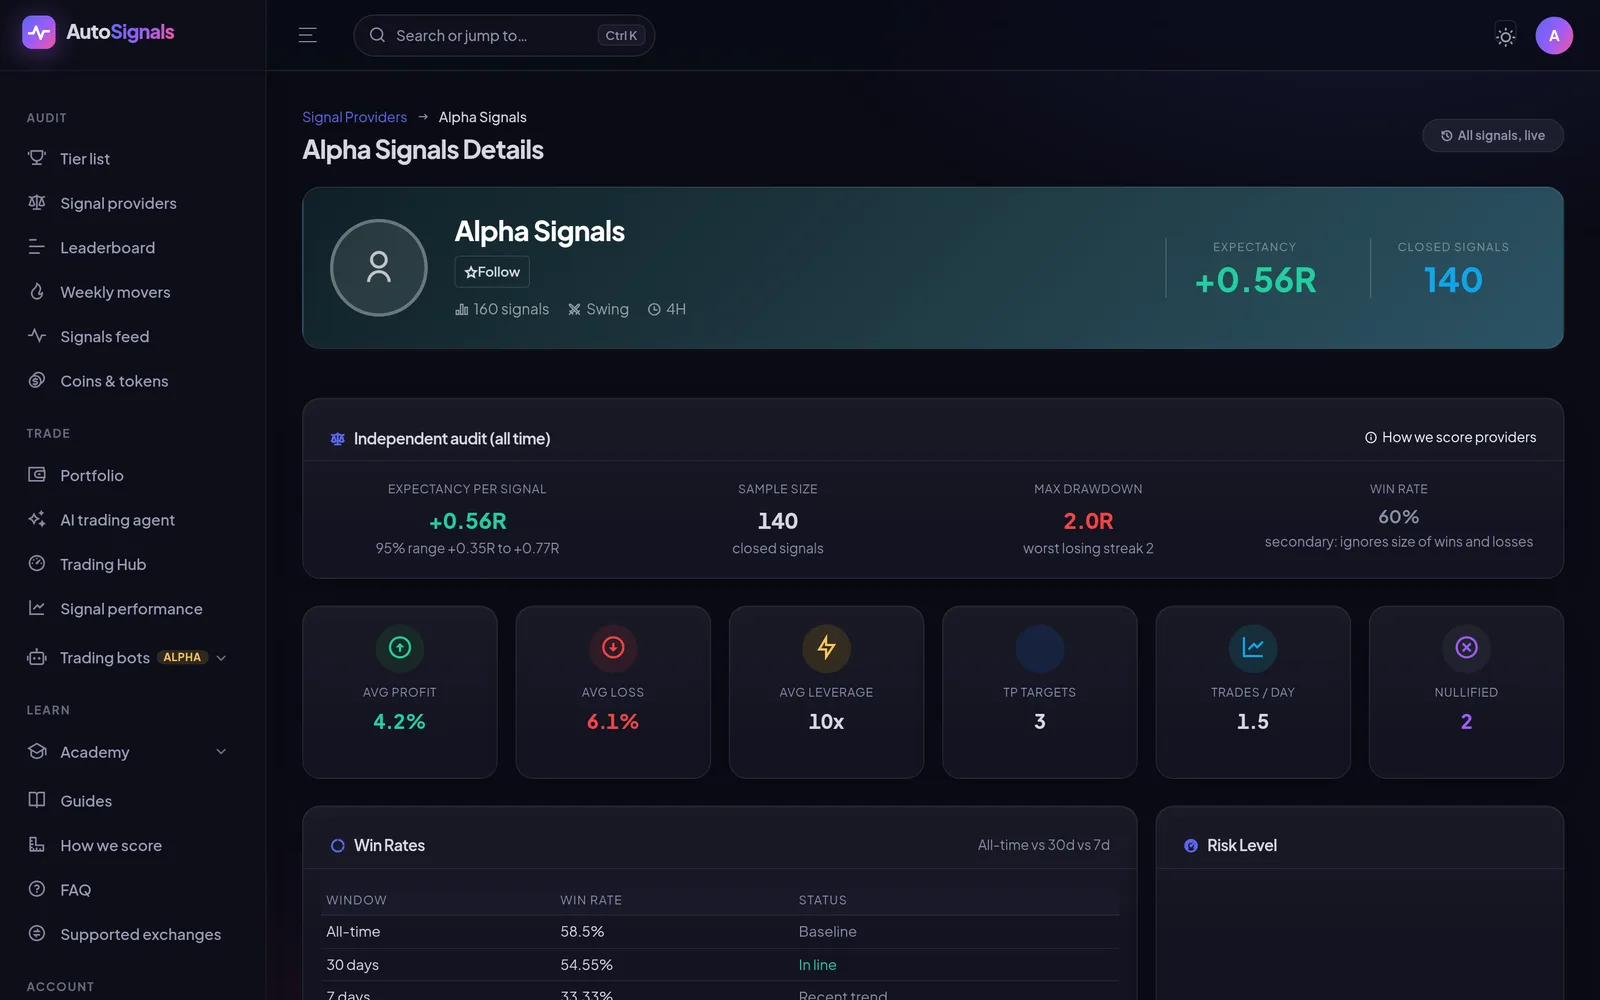Open How we score providers link
The image size is (1600, 1000).
coord(1450,438)
